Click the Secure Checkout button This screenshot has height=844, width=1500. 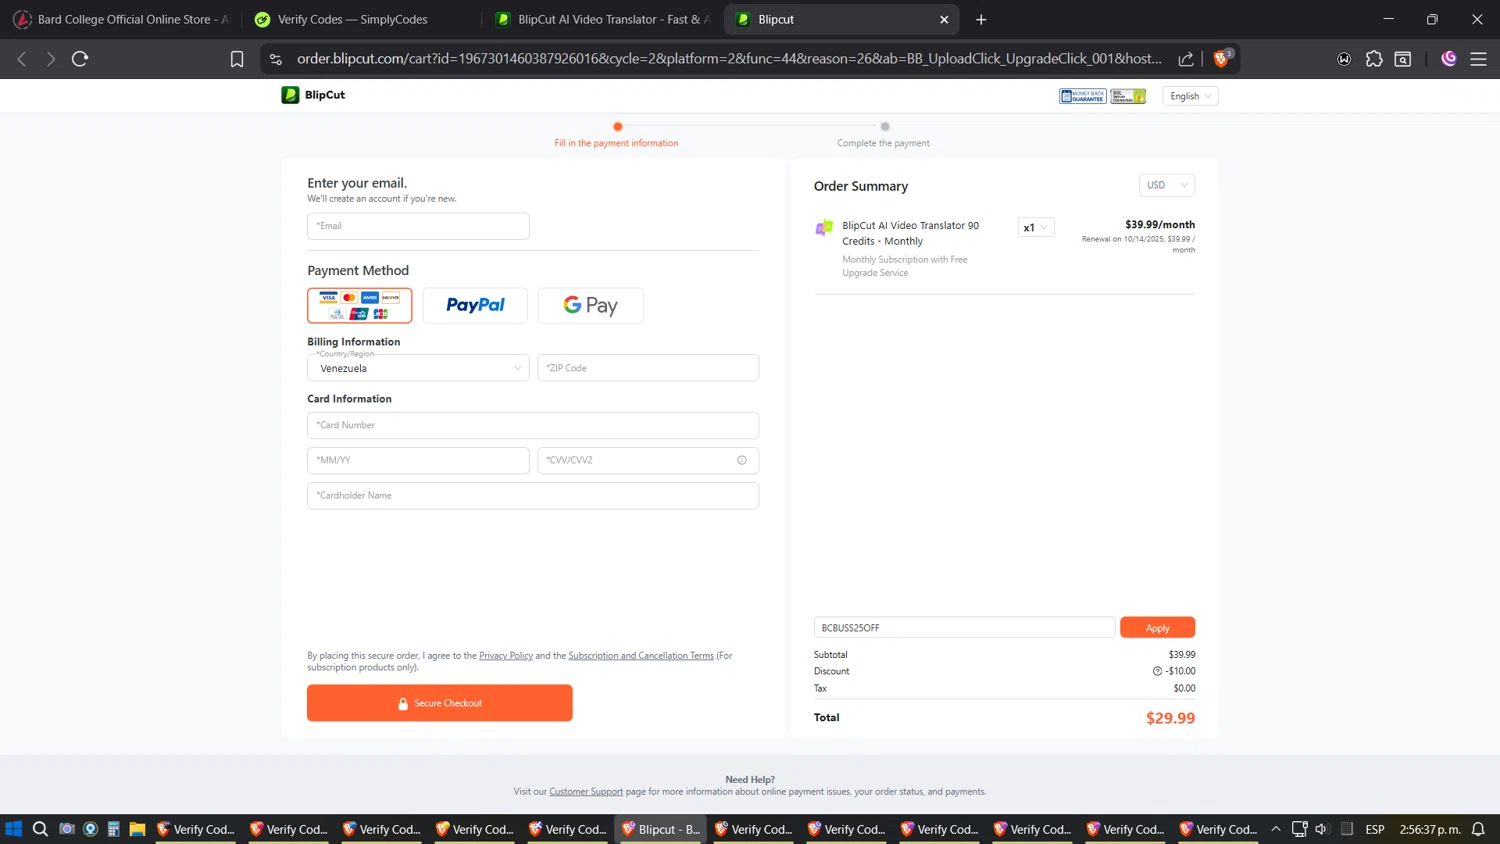[440, 703]
